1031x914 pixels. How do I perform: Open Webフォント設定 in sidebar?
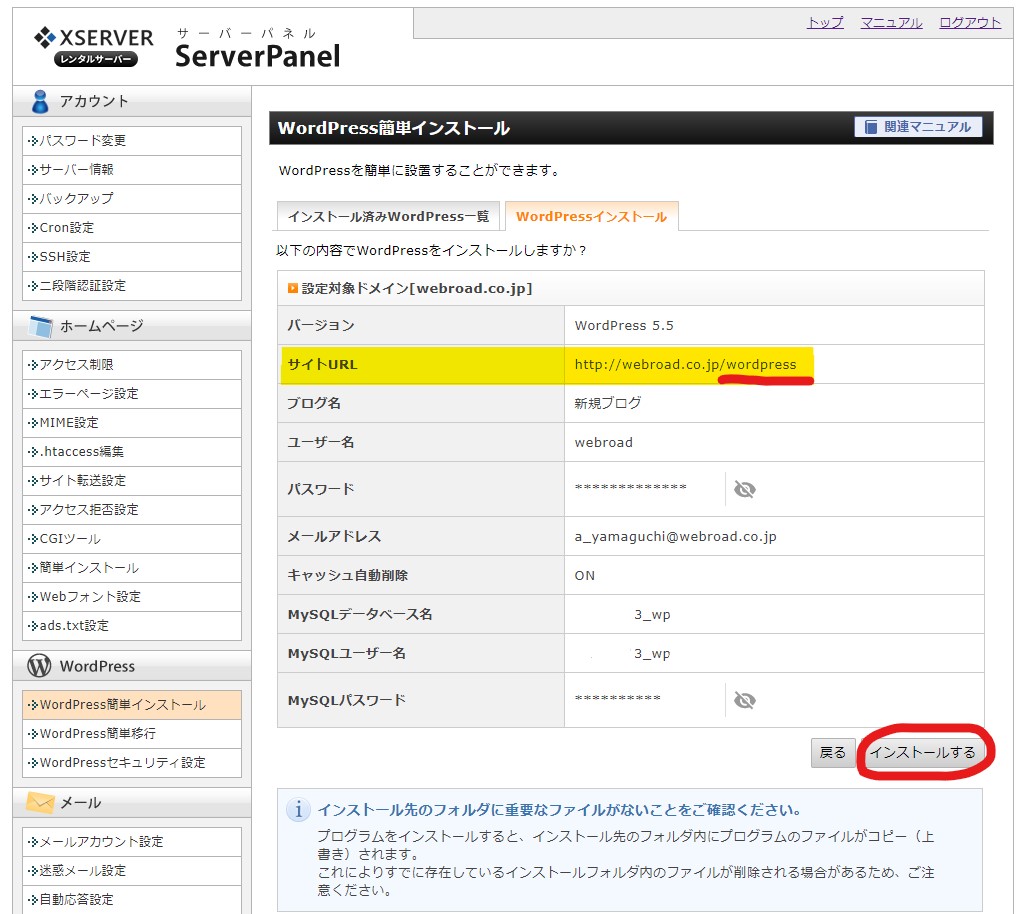point(132,596)
